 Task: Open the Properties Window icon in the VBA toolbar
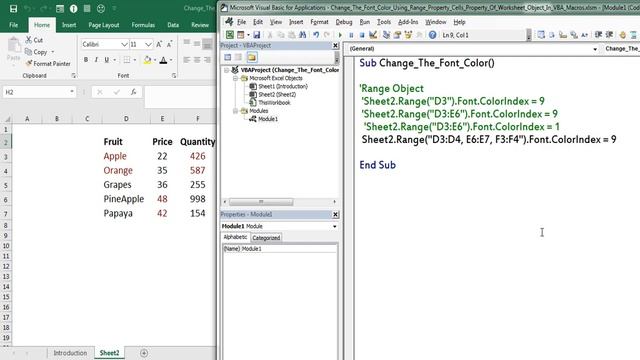[x=397, y=35]
